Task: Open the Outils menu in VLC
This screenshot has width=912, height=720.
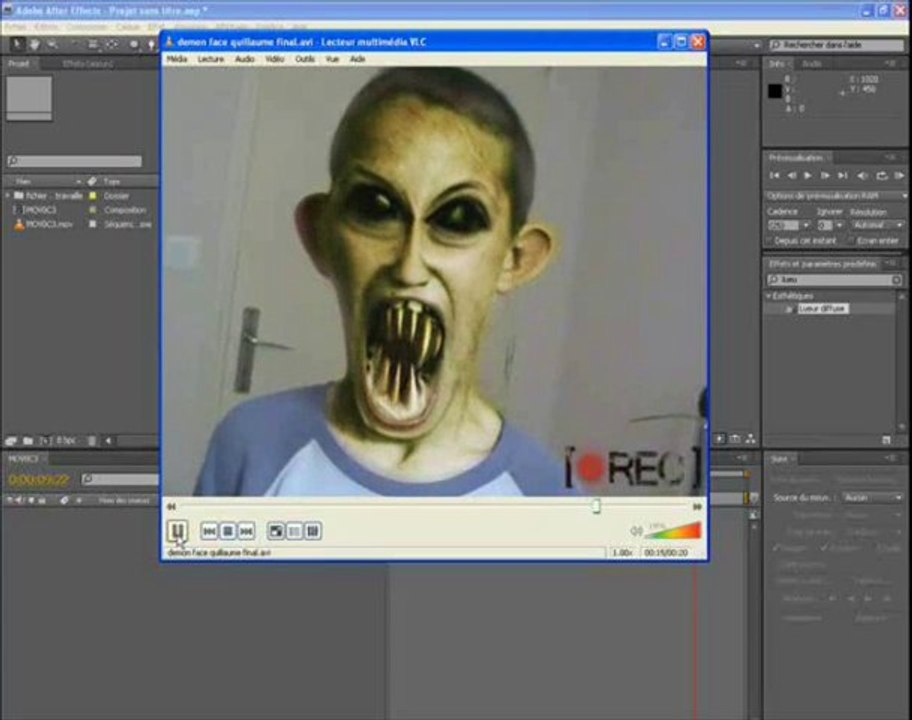Action: (x=305, y=59)
